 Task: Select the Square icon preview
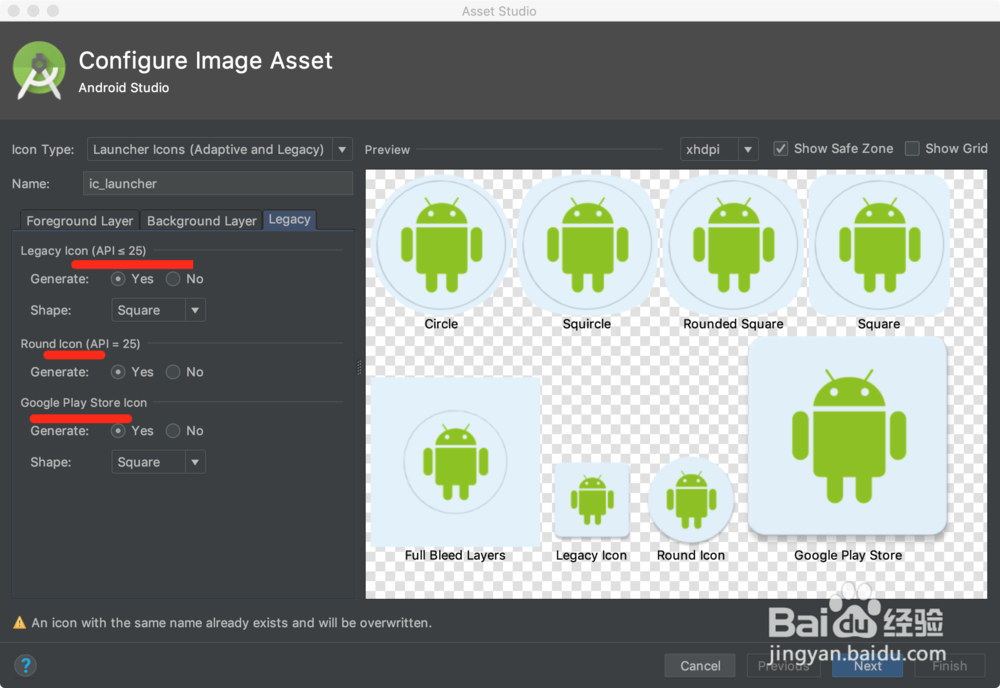point(879,245)
